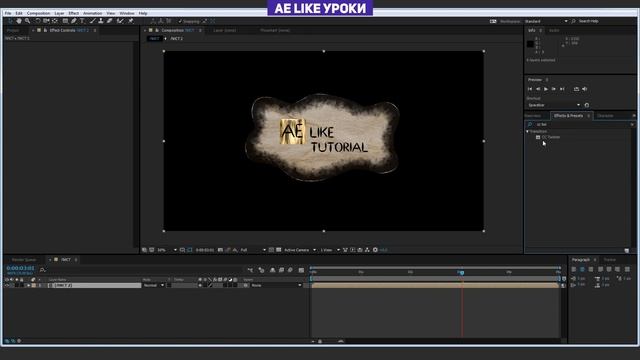Select the Selection (arrow) tool
This screenshot has width=640, height=360.
(10, 21)
